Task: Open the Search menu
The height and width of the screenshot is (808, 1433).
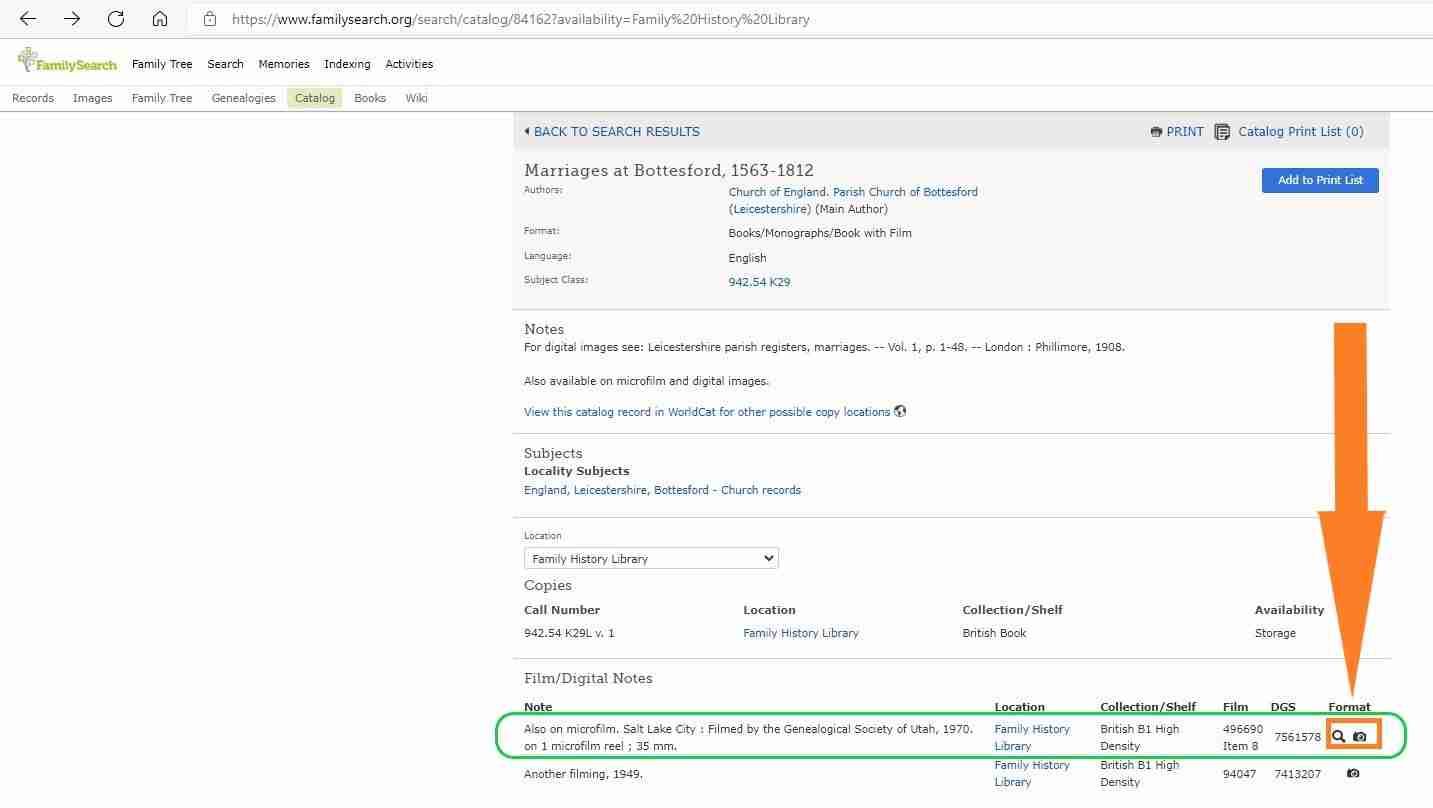Action: (x=225, y=64)
